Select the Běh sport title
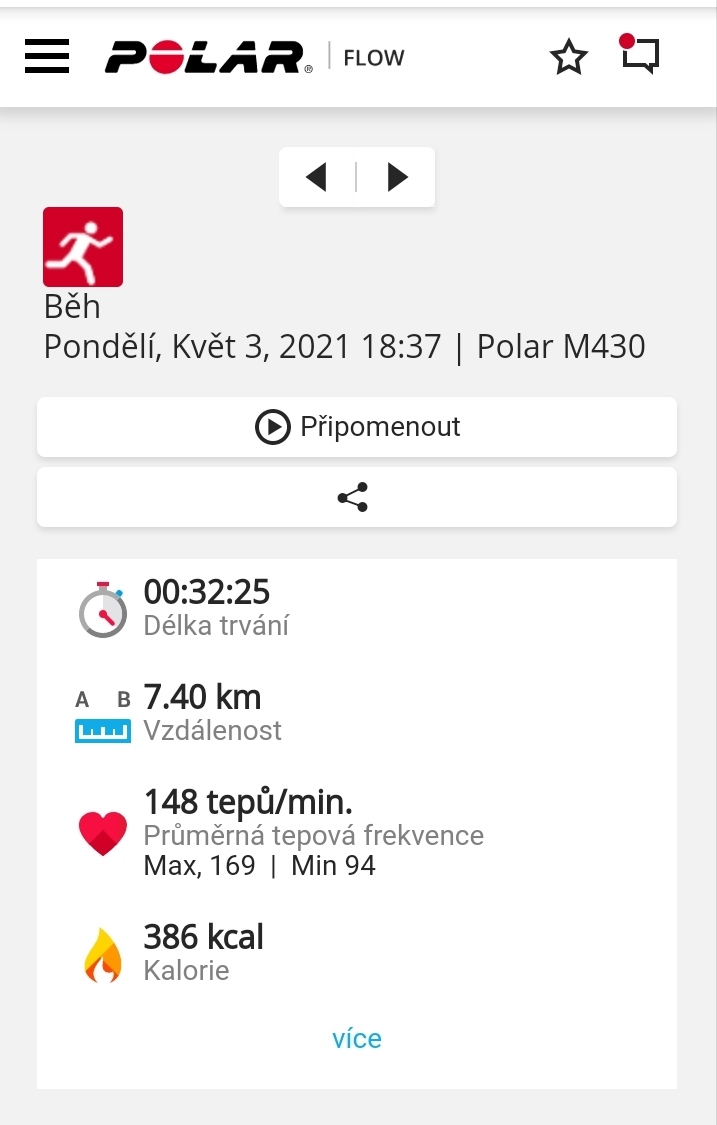The image size is (717, 1125). click(72, 307)
